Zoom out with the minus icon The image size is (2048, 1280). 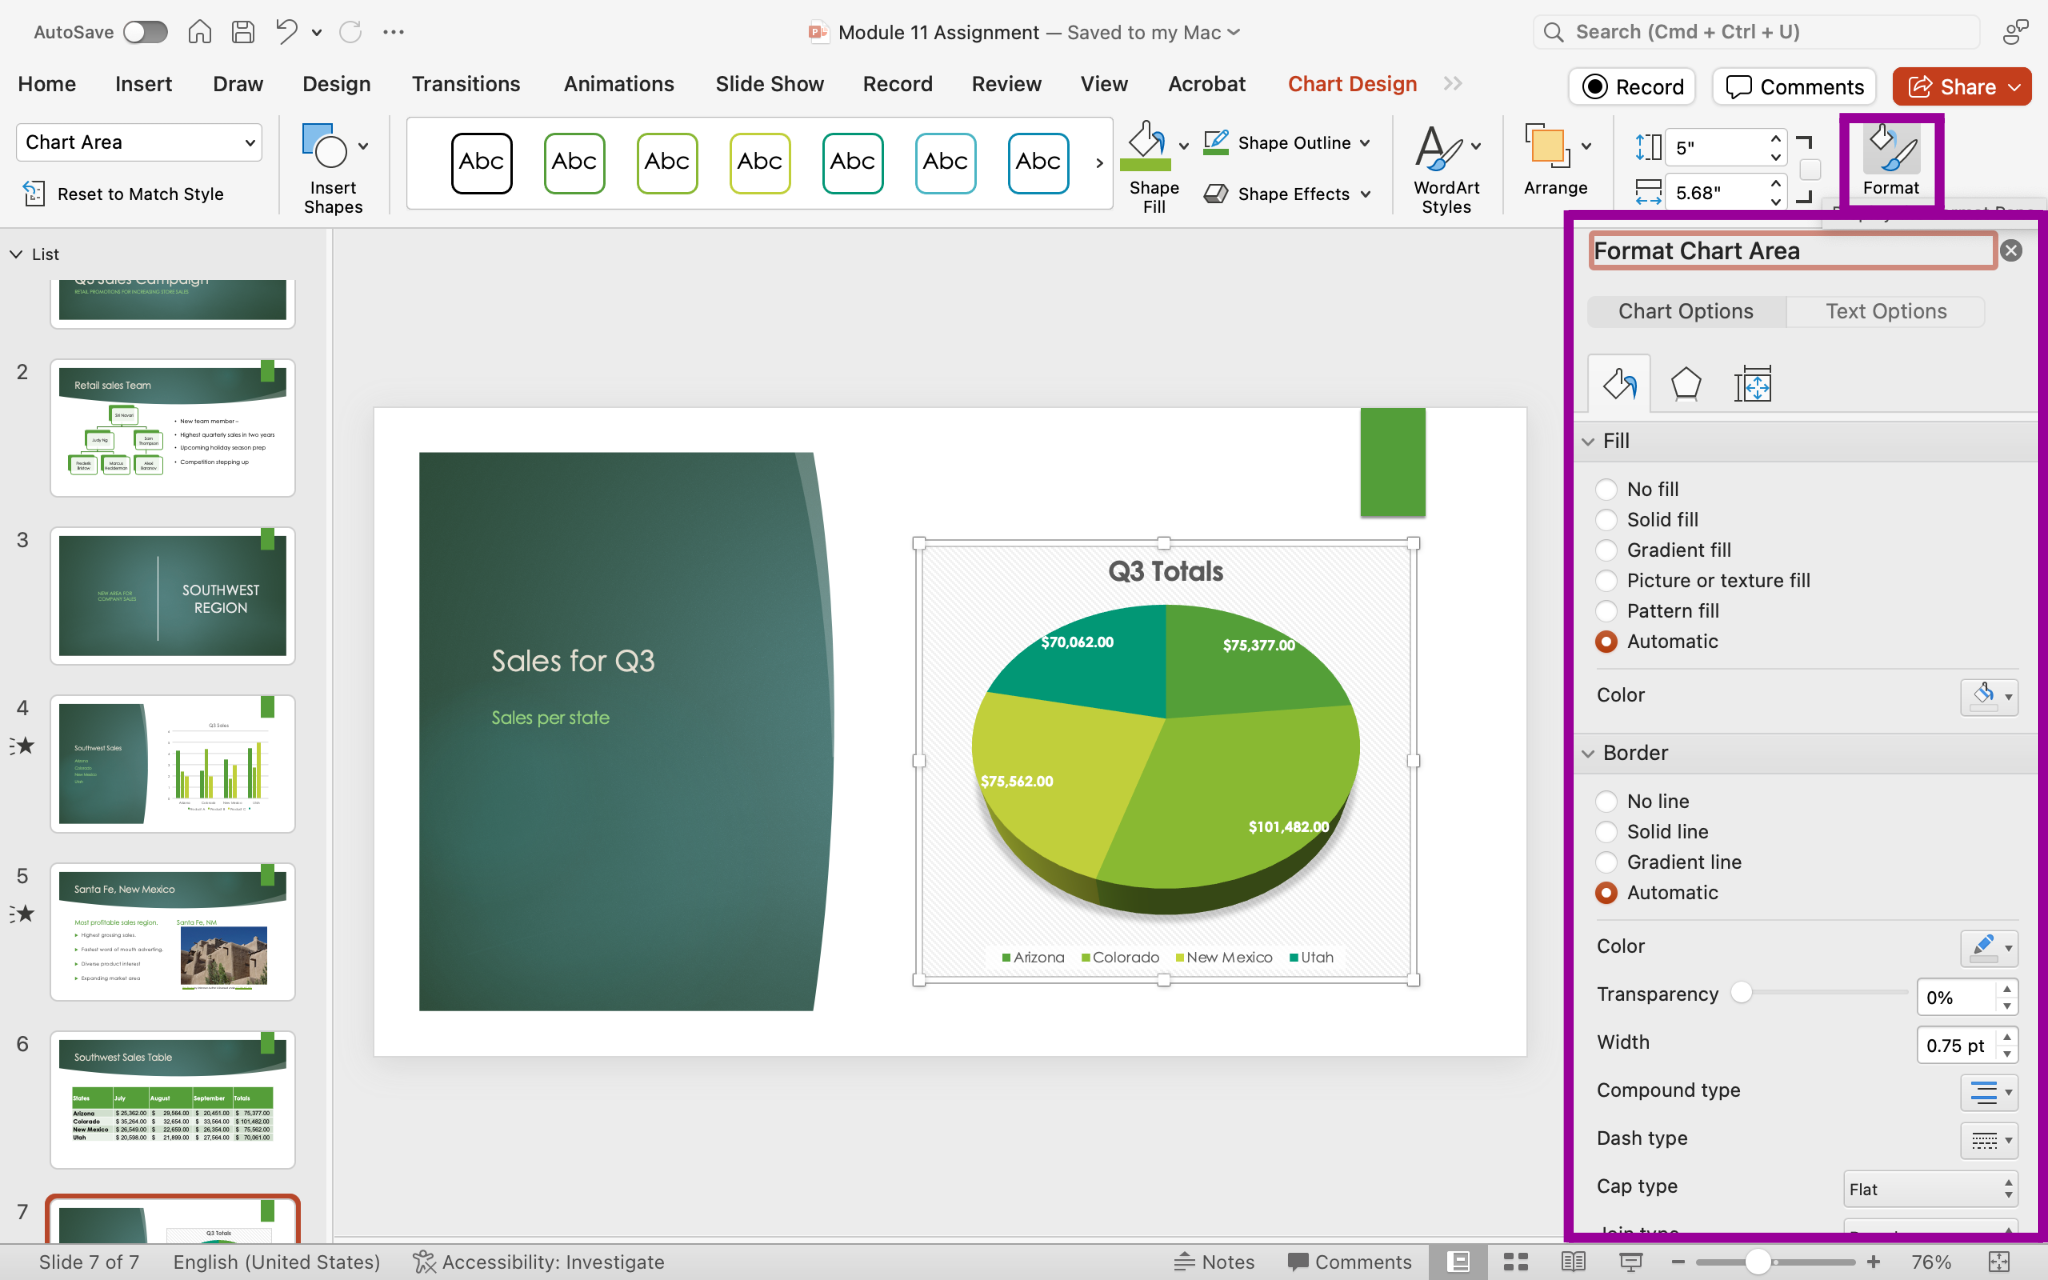(1679, 1262)
